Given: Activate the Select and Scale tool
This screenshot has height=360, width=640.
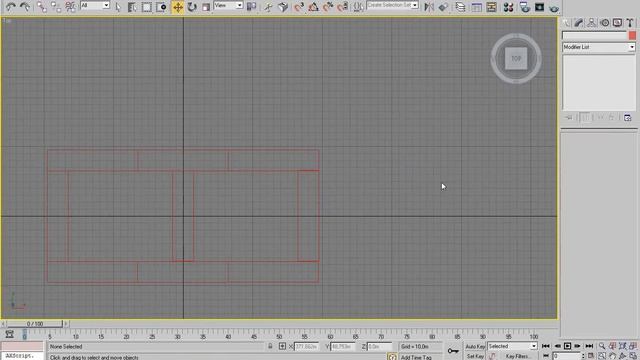Looking at the screenshot, I should (206, 7).
